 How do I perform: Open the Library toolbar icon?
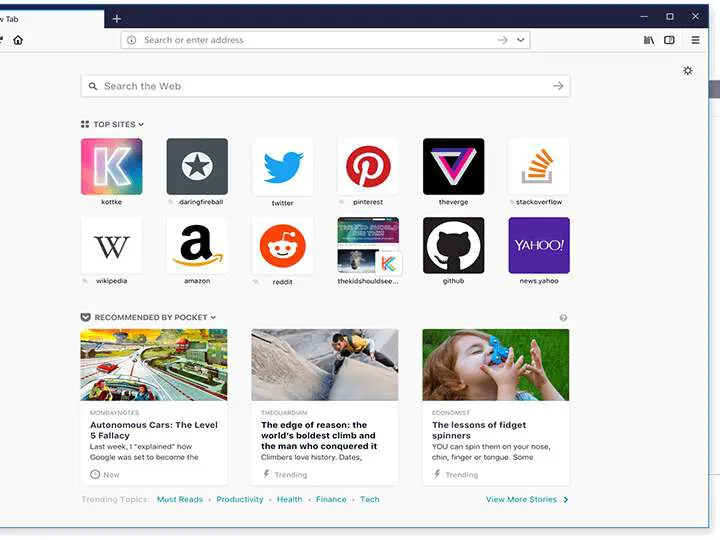point(649,40)
